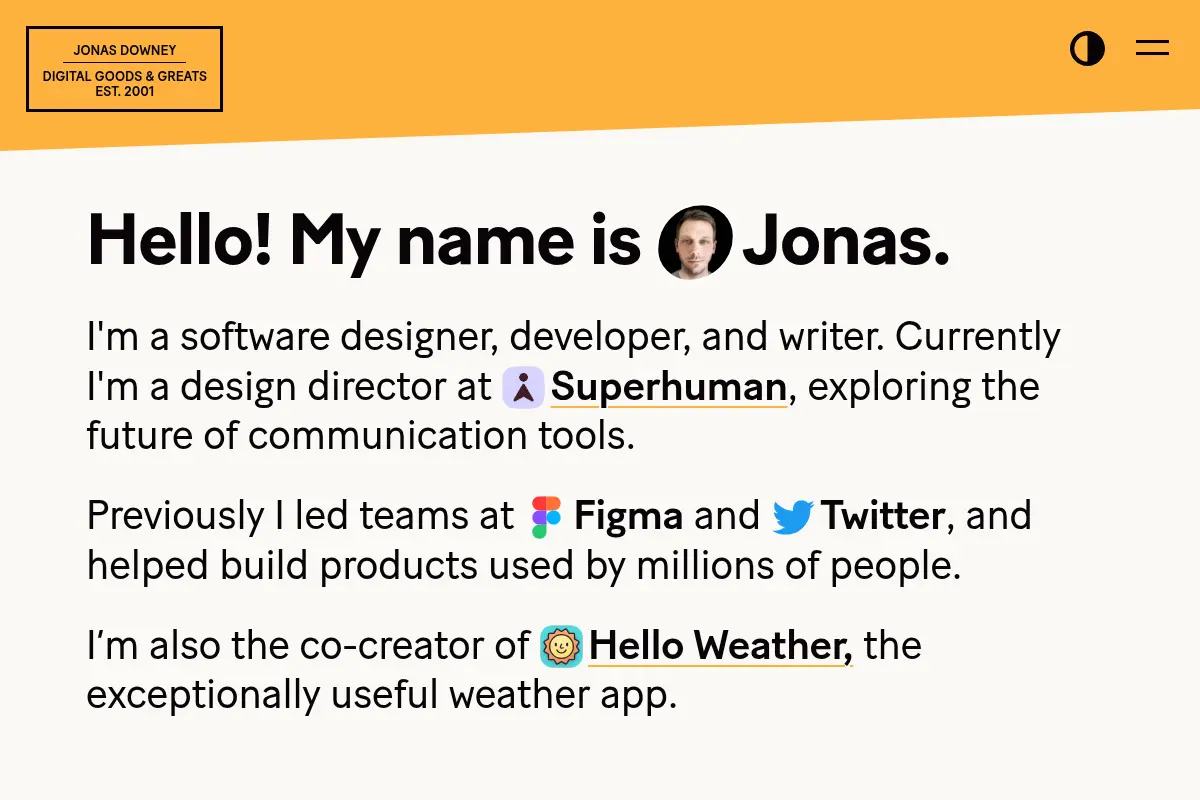This screenshot has width=1200, height=800.
Task: Select the bold Twitter text
Action: coord(883,516)
